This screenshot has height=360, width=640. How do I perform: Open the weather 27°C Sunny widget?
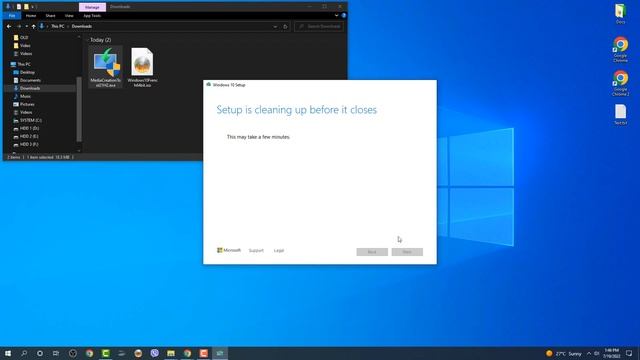coord(564,353)
